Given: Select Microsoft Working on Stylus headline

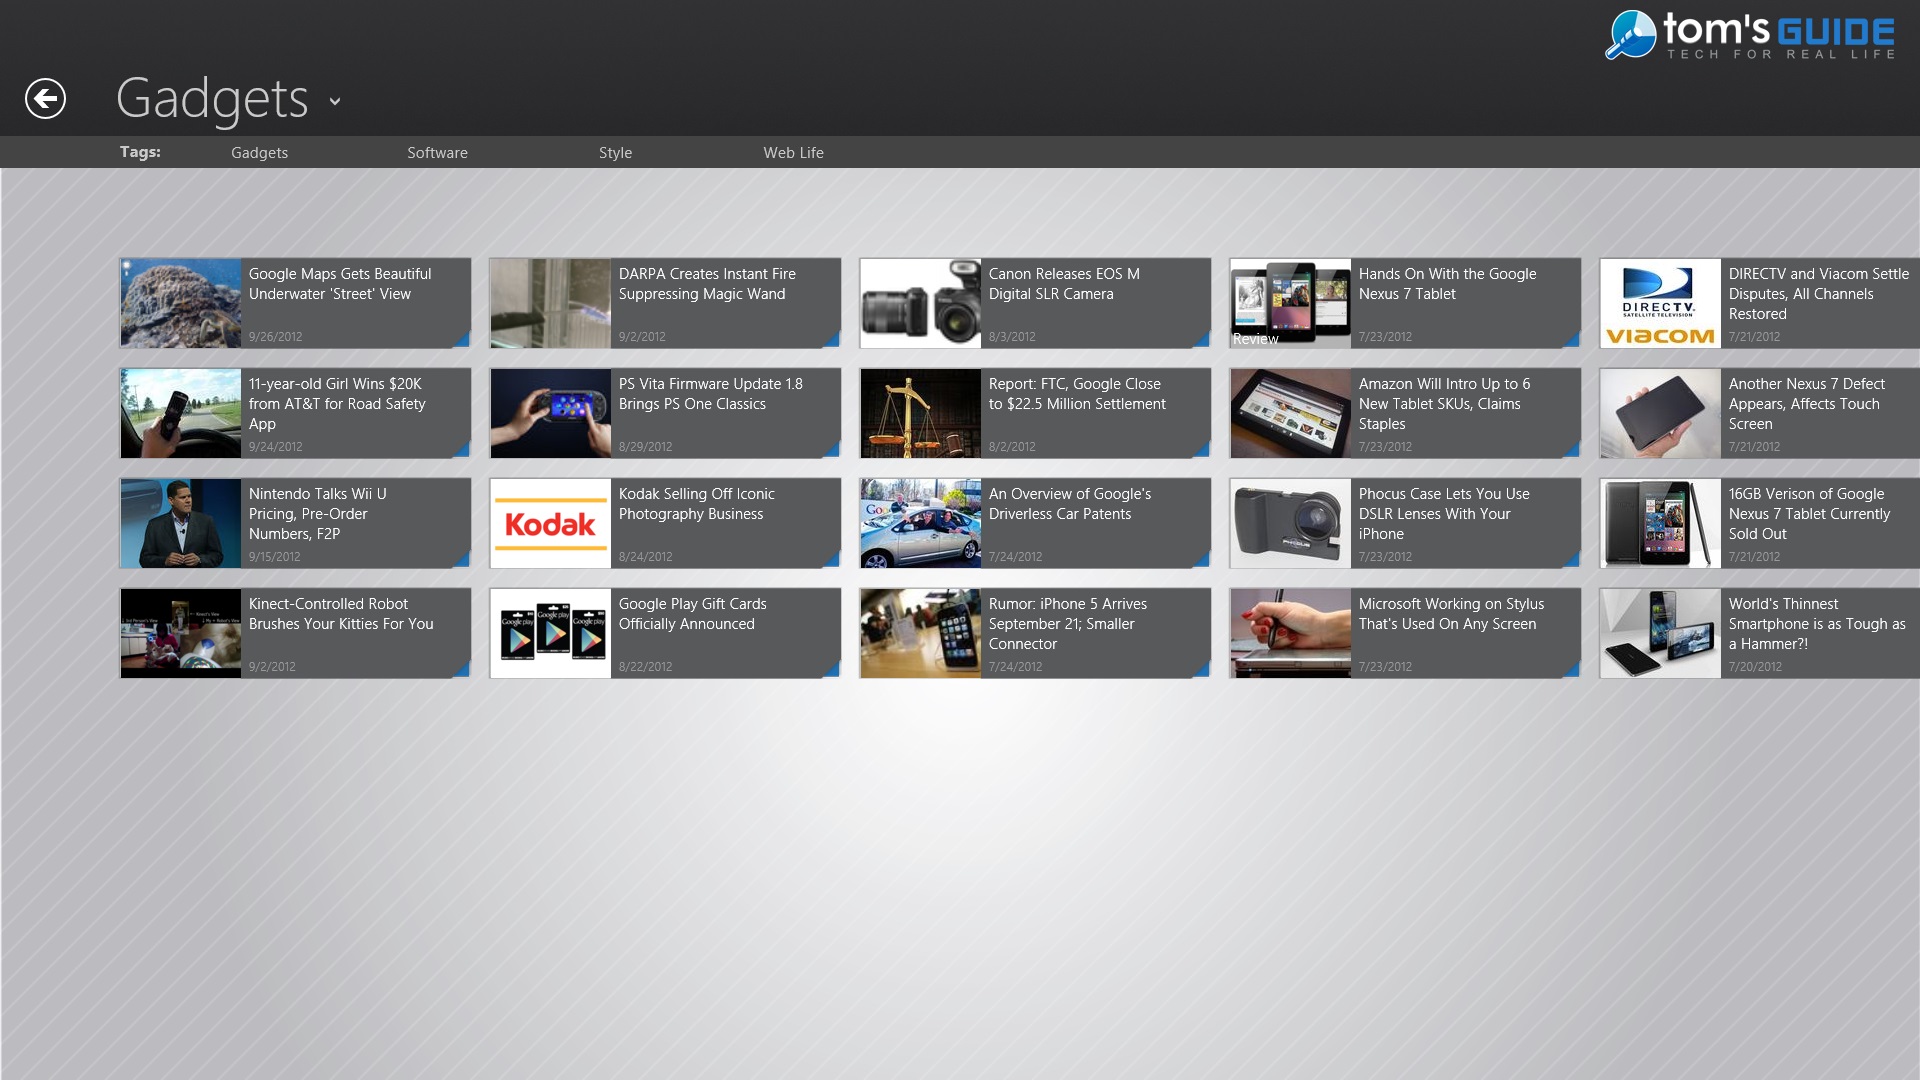Looking at the screenshot, I should click(1451, 613).
